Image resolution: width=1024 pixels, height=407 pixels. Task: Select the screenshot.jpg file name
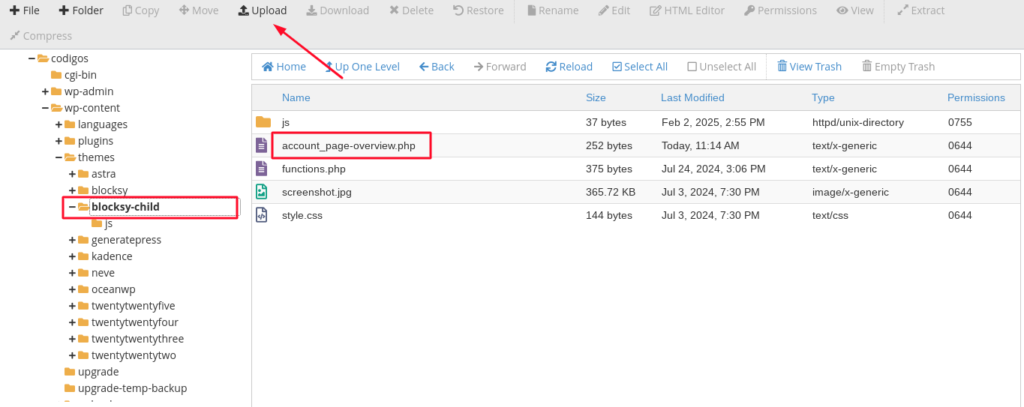tap(317, 192)
